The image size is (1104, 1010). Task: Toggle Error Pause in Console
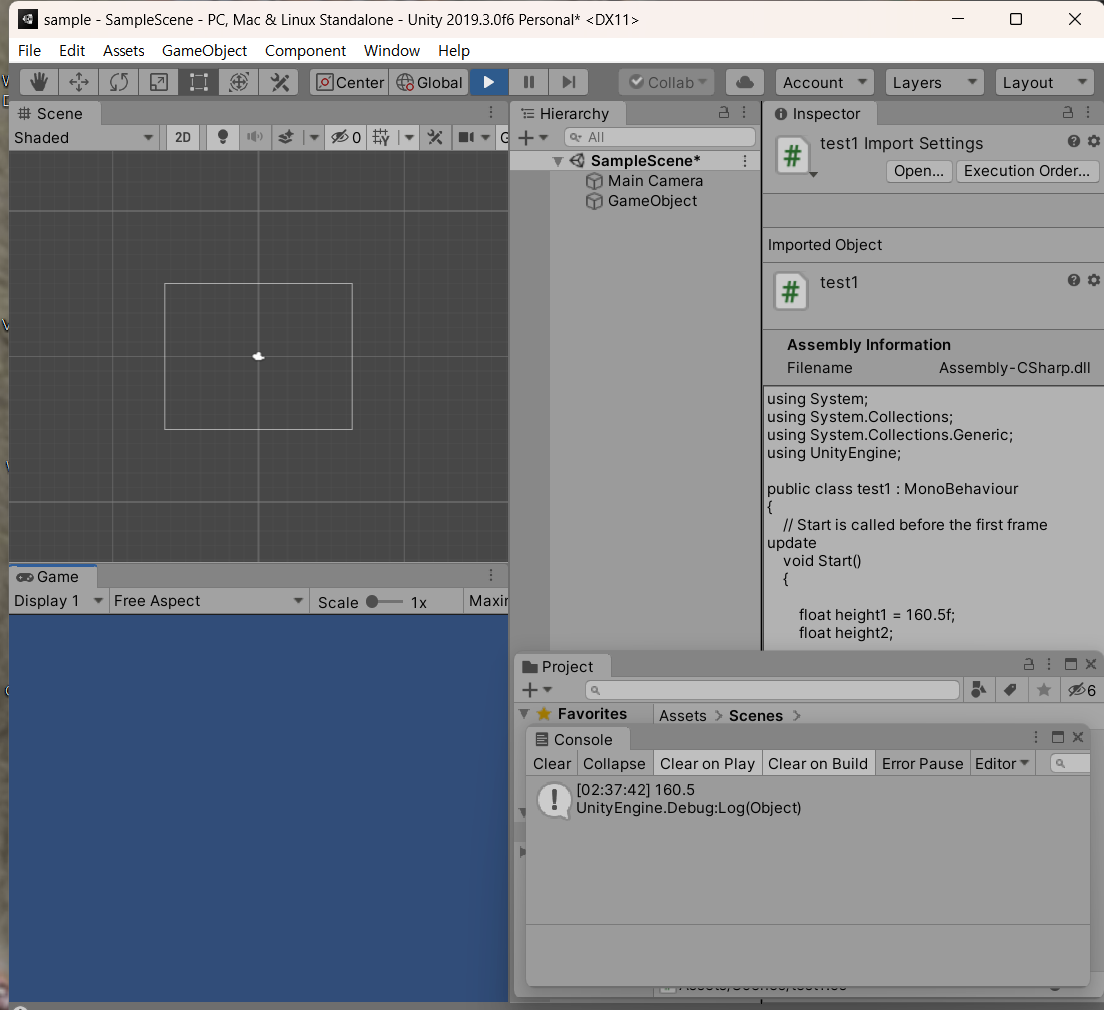coord(922,763)
